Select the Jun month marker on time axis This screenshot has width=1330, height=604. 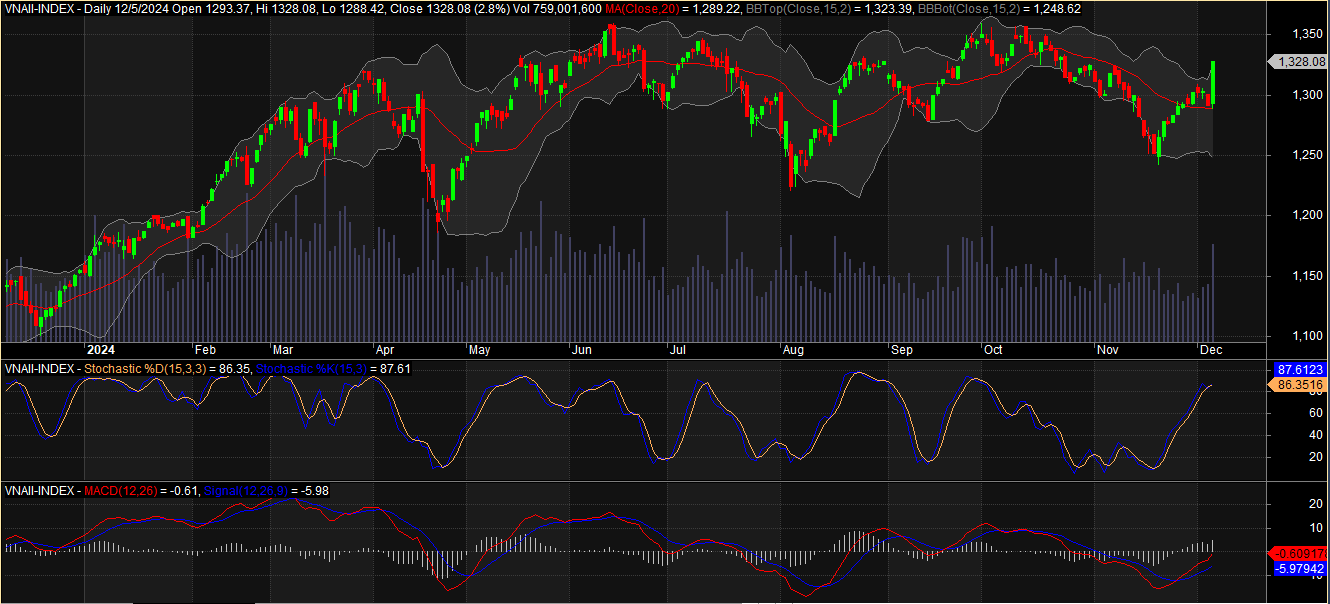coord(581,350)
